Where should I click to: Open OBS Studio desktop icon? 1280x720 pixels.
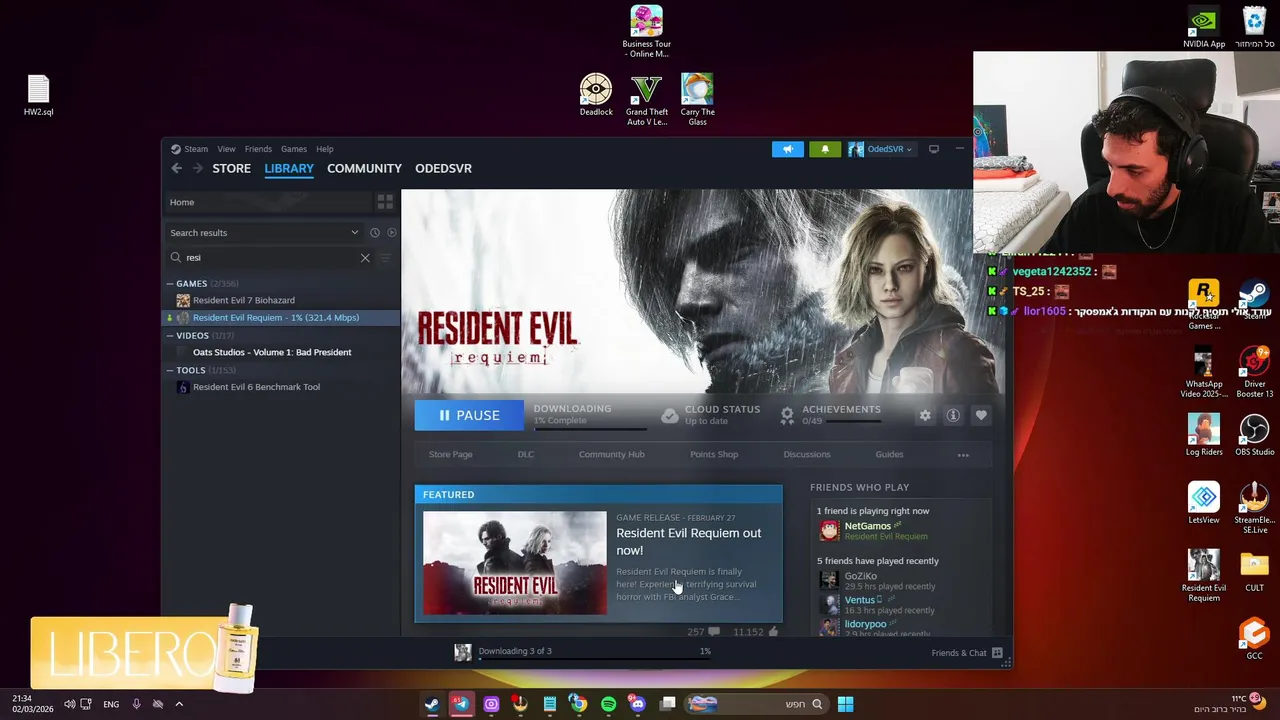pos(1254,436)
